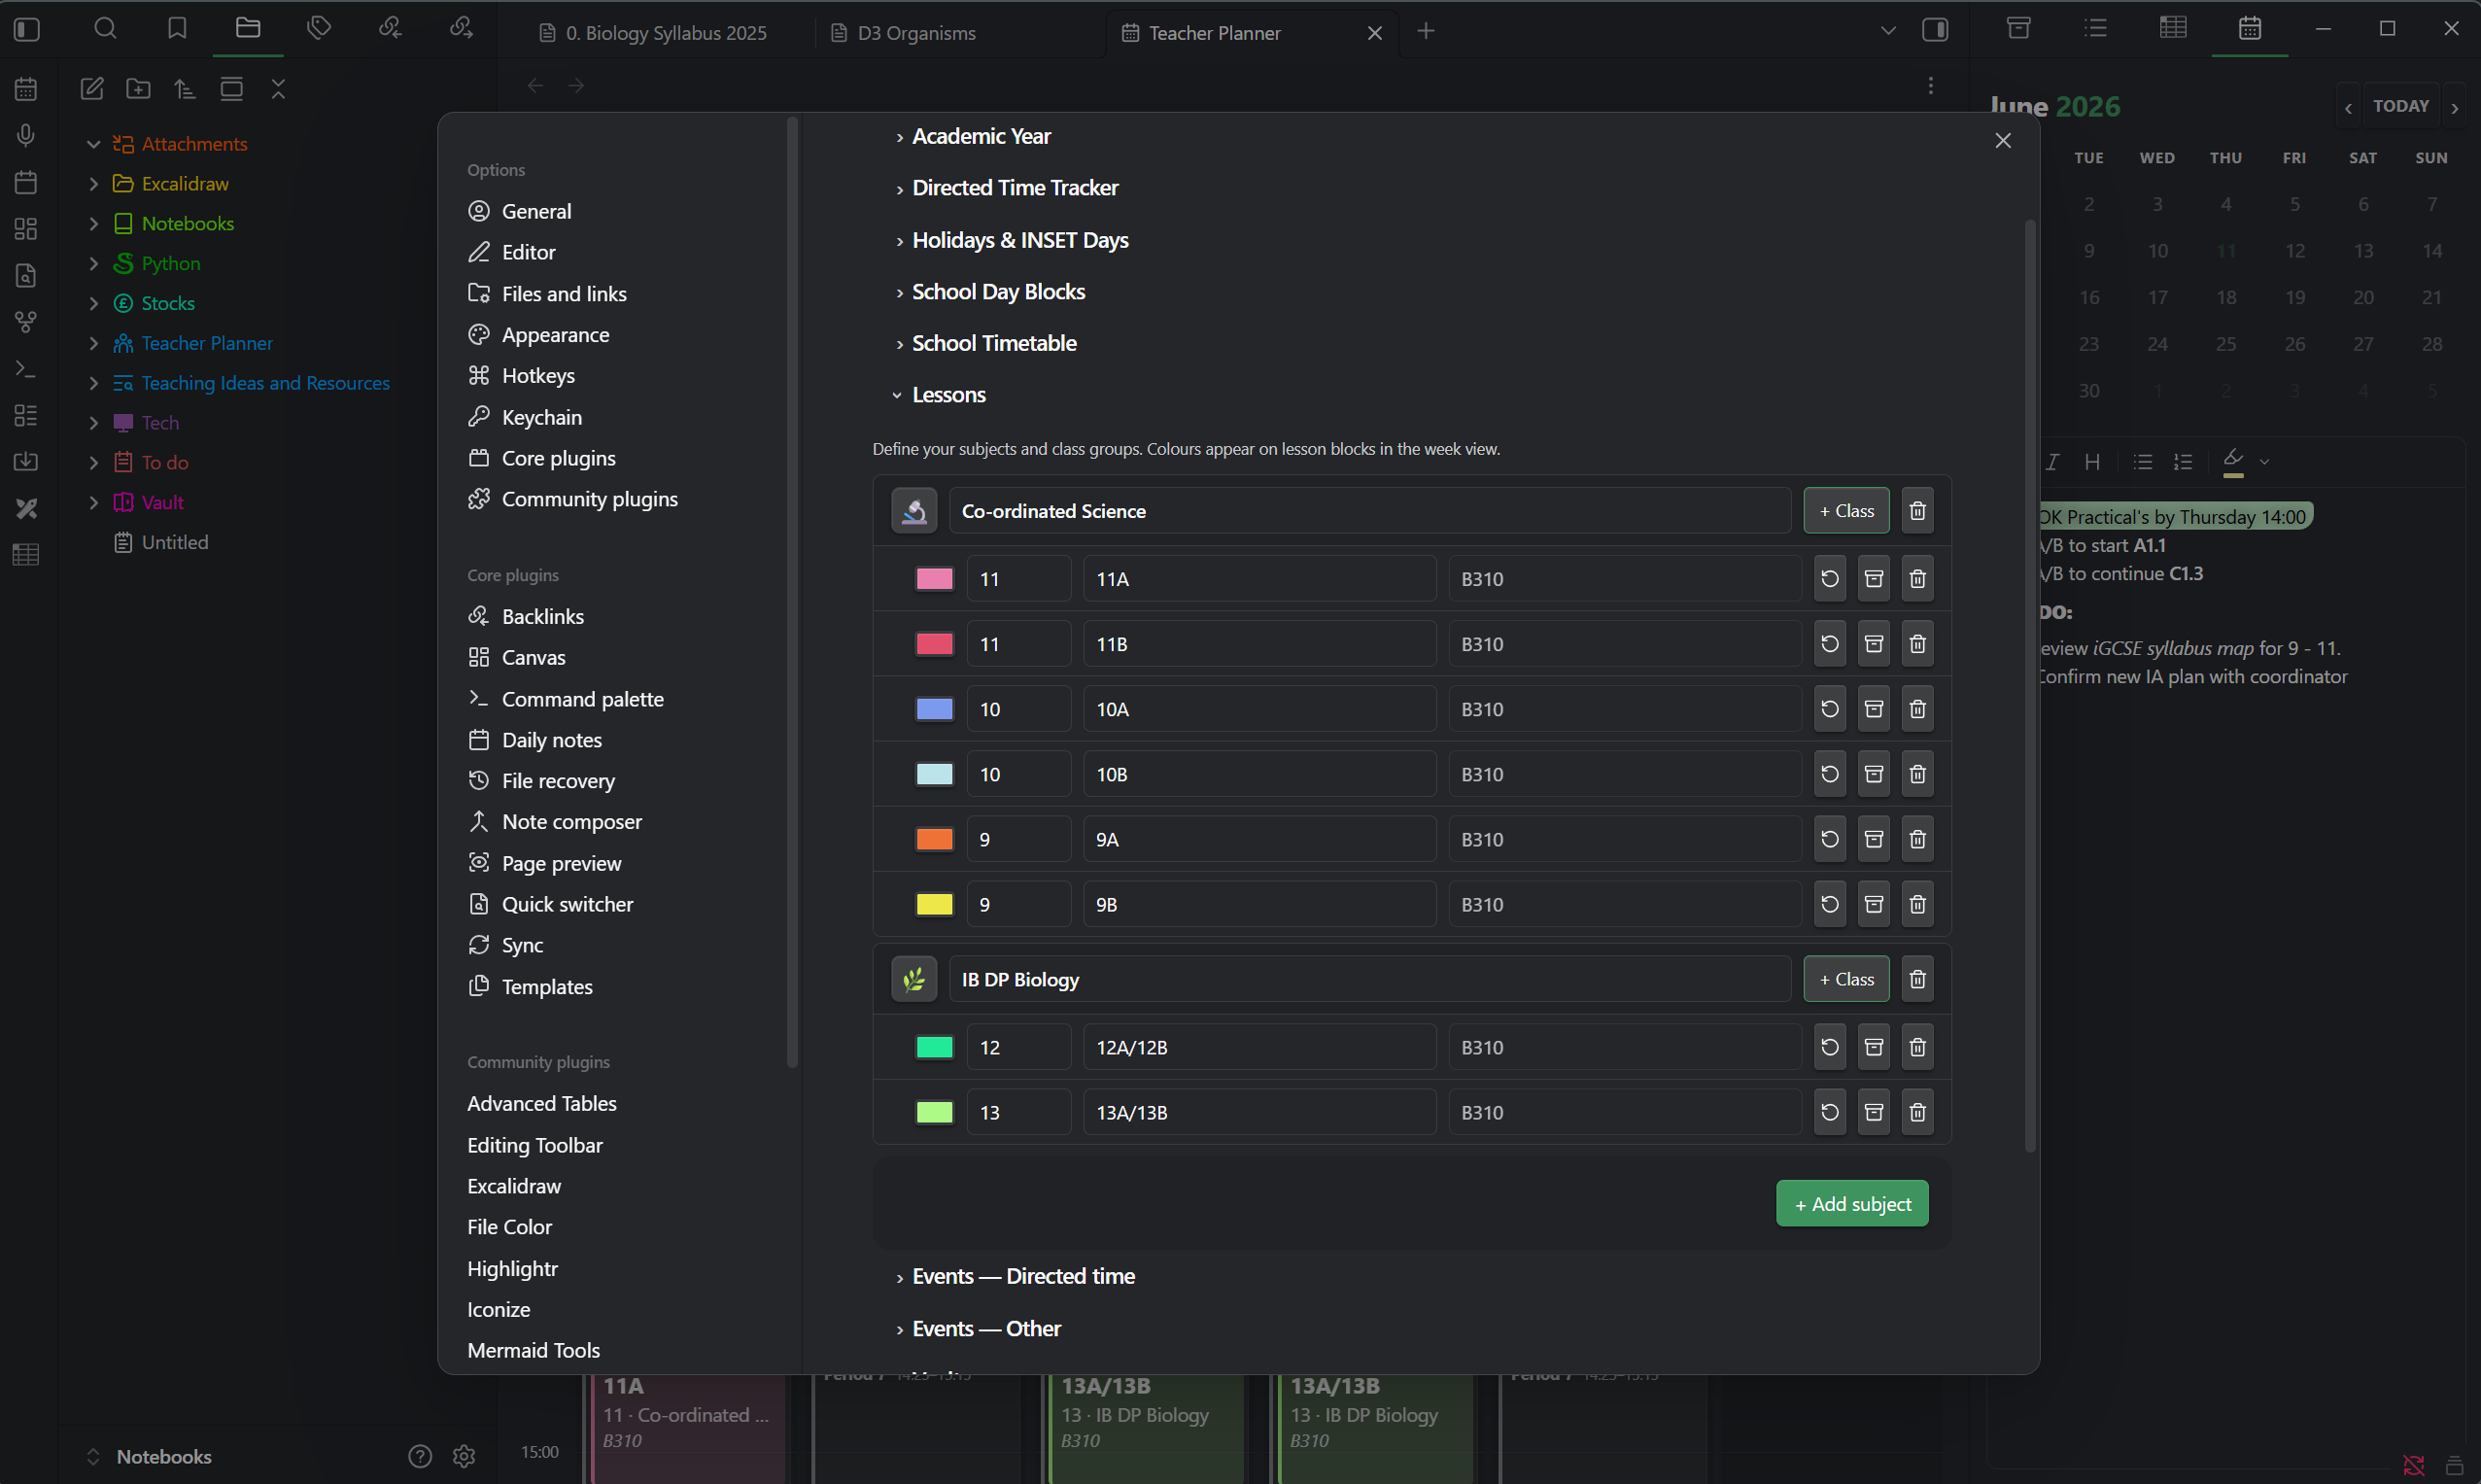Open the tags pane icon

coord(319,29)
